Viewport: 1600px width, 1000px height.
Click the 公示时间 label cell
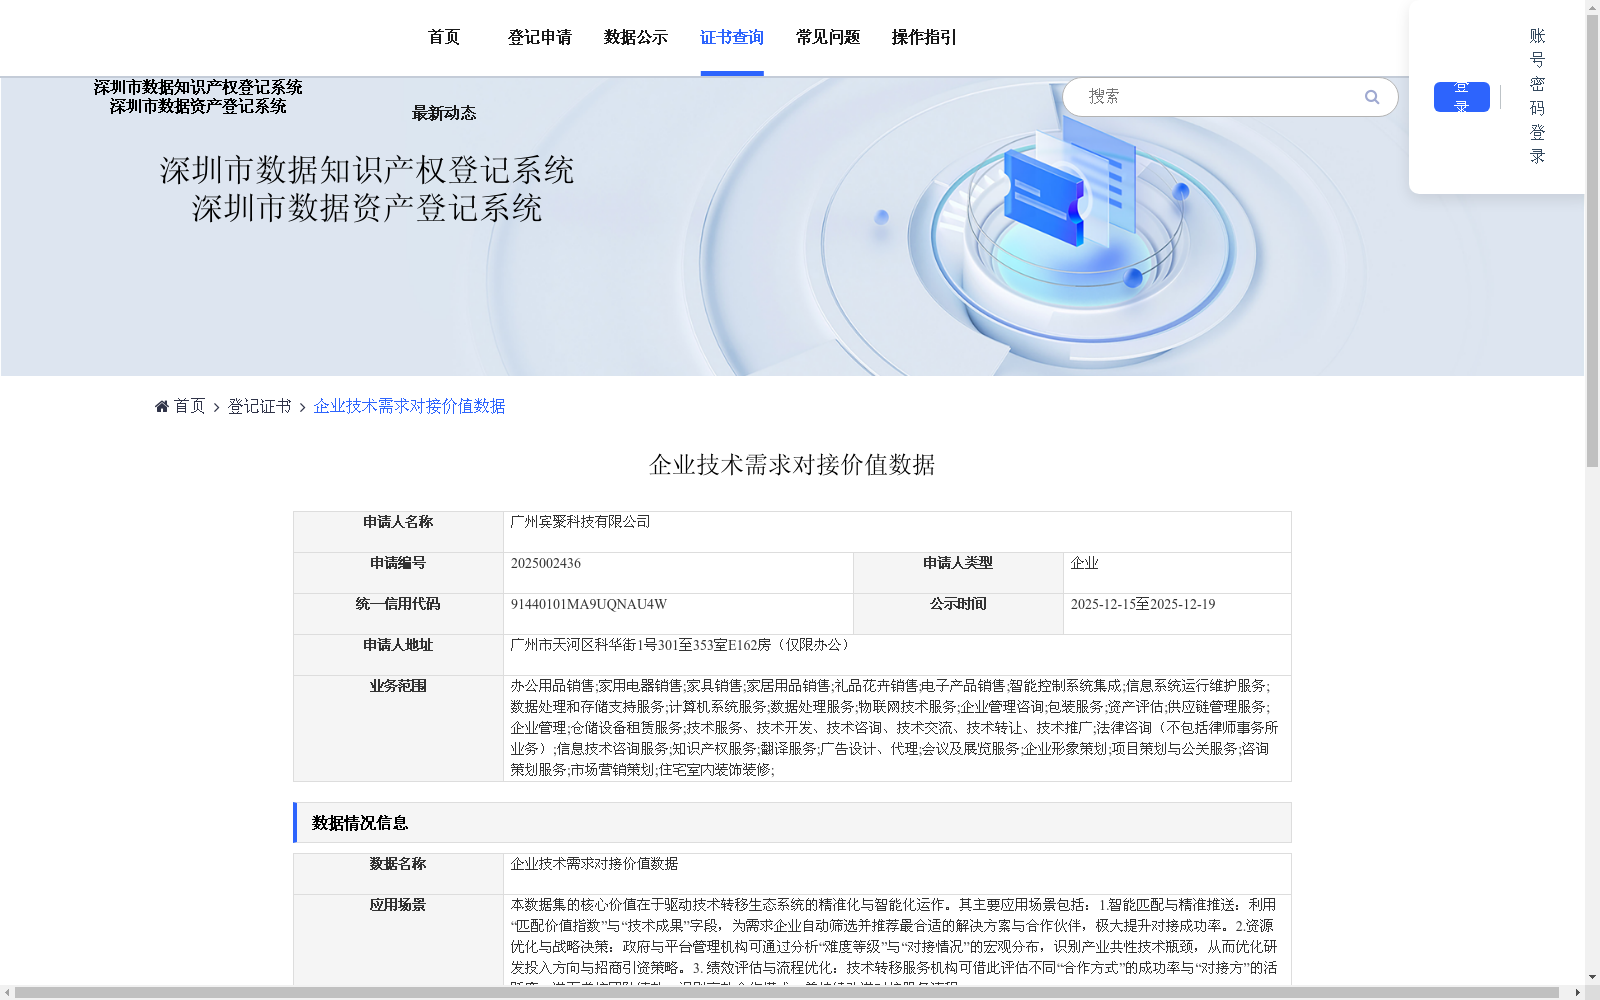[x=958, y=614]
